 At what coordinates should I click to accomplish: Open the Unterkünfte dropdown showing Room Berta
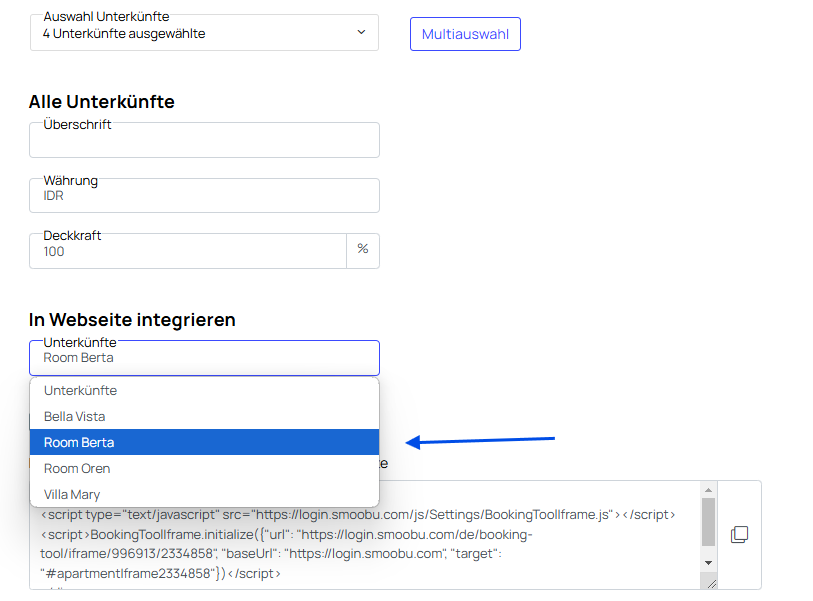pos(204,358)
